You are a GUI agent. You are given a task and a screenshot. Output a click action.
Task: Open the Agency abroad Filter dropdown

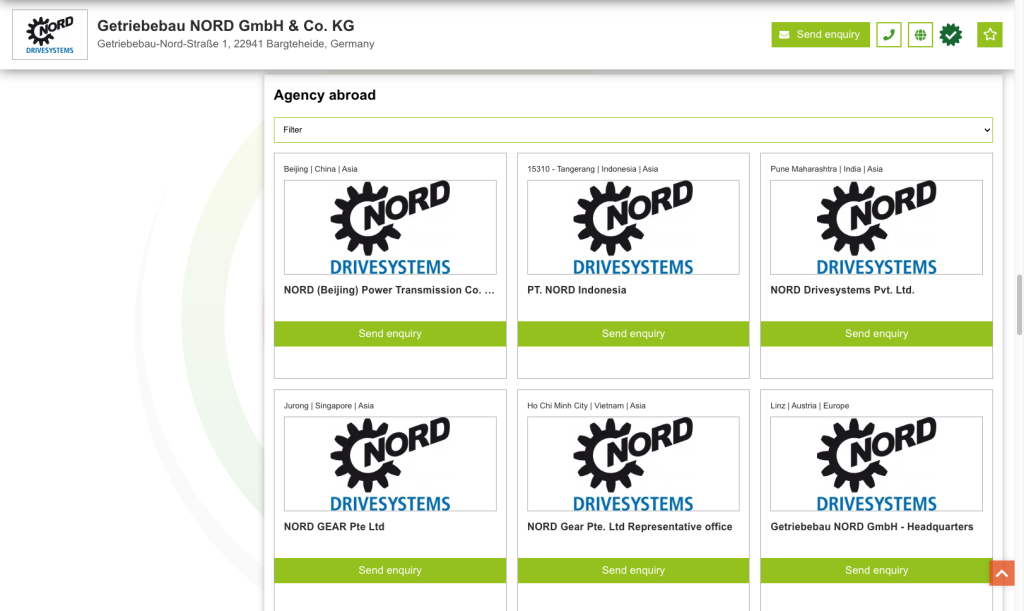click(633, 130)
